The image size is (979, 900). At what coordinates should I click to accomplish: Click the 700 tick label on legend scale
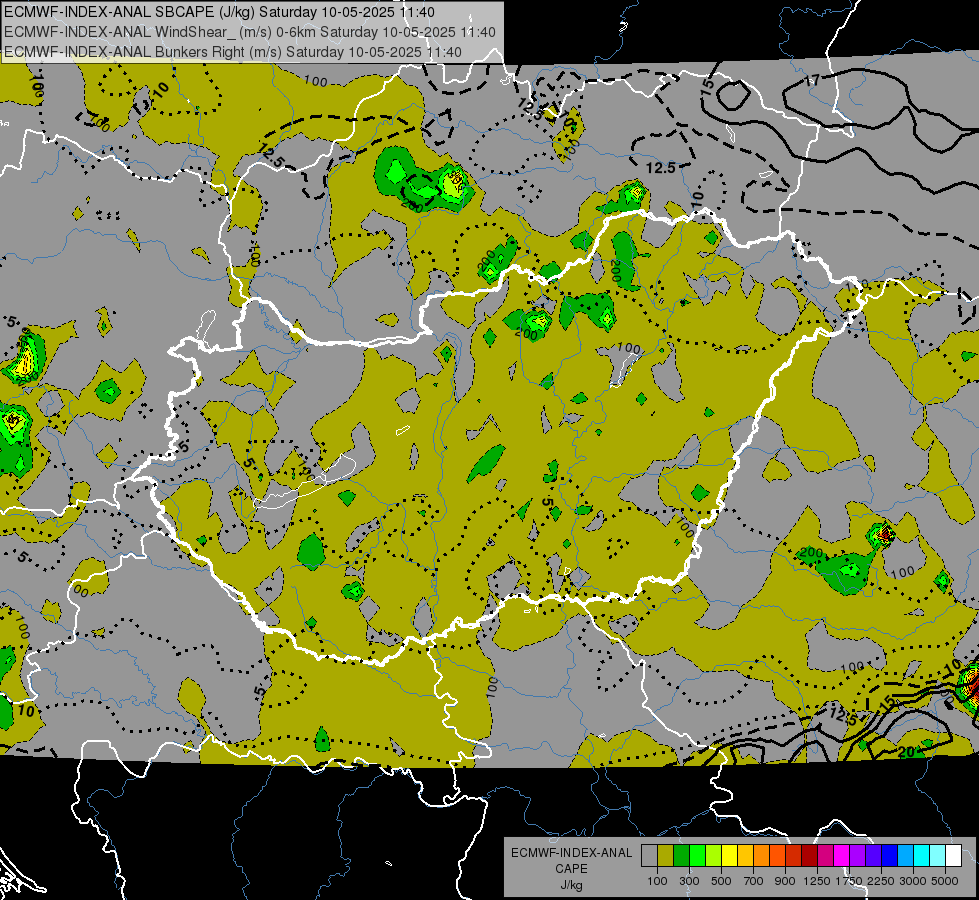coord(754,881)
